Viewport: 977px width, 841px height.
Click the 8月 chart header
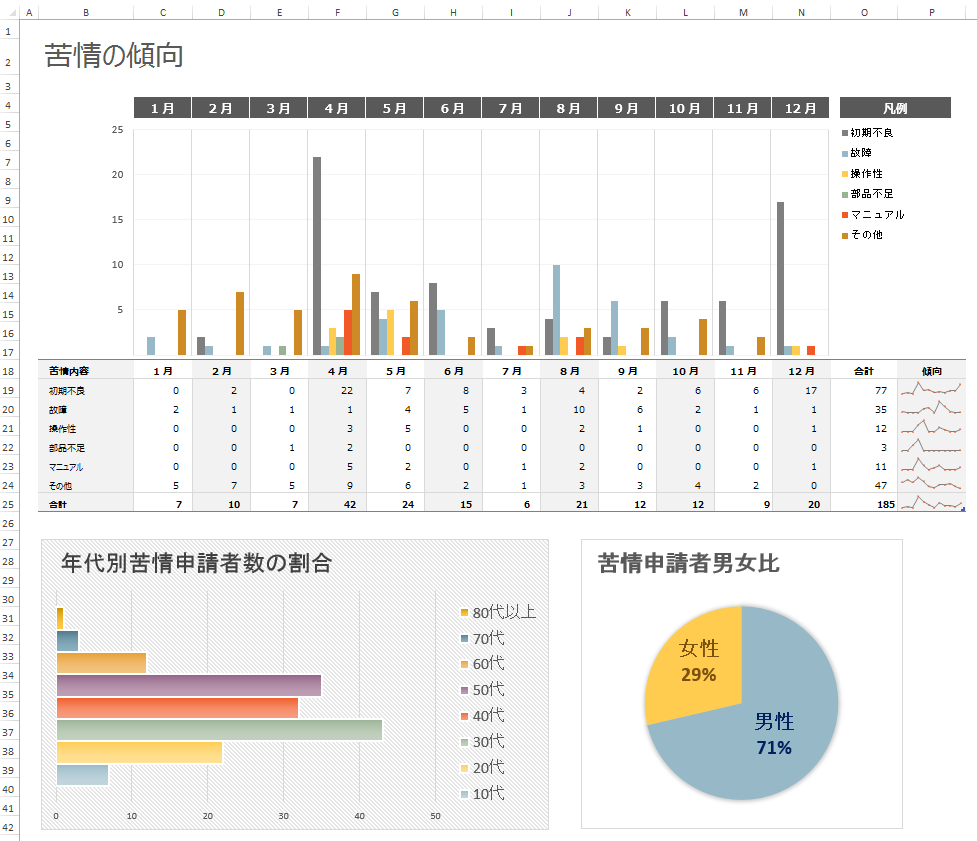tap(568, 108)
